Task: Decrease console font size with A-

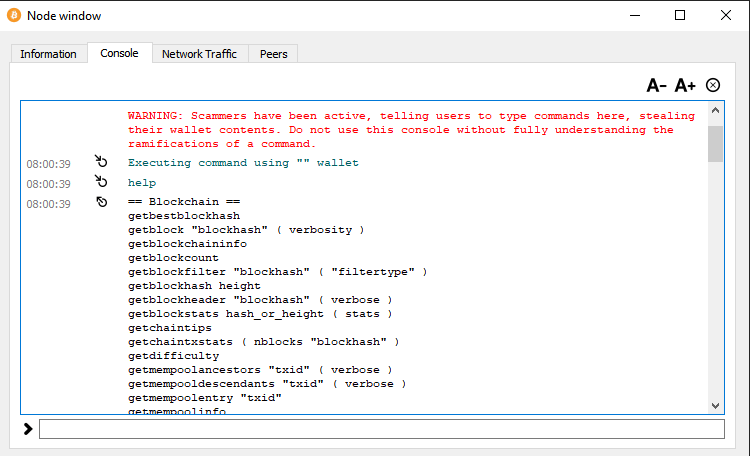Action: coord(656,85)
